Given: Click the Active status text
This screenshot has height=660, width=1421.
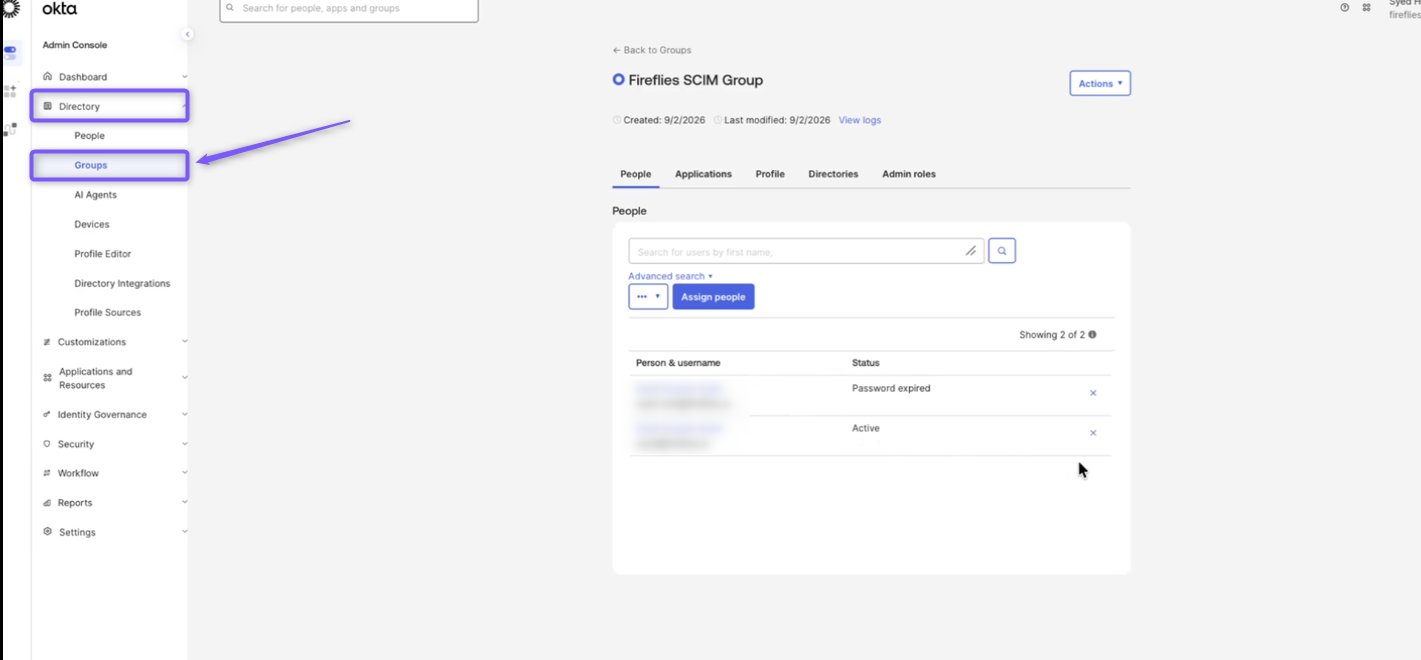Looking at the screenshot, I should coord(866,428).
